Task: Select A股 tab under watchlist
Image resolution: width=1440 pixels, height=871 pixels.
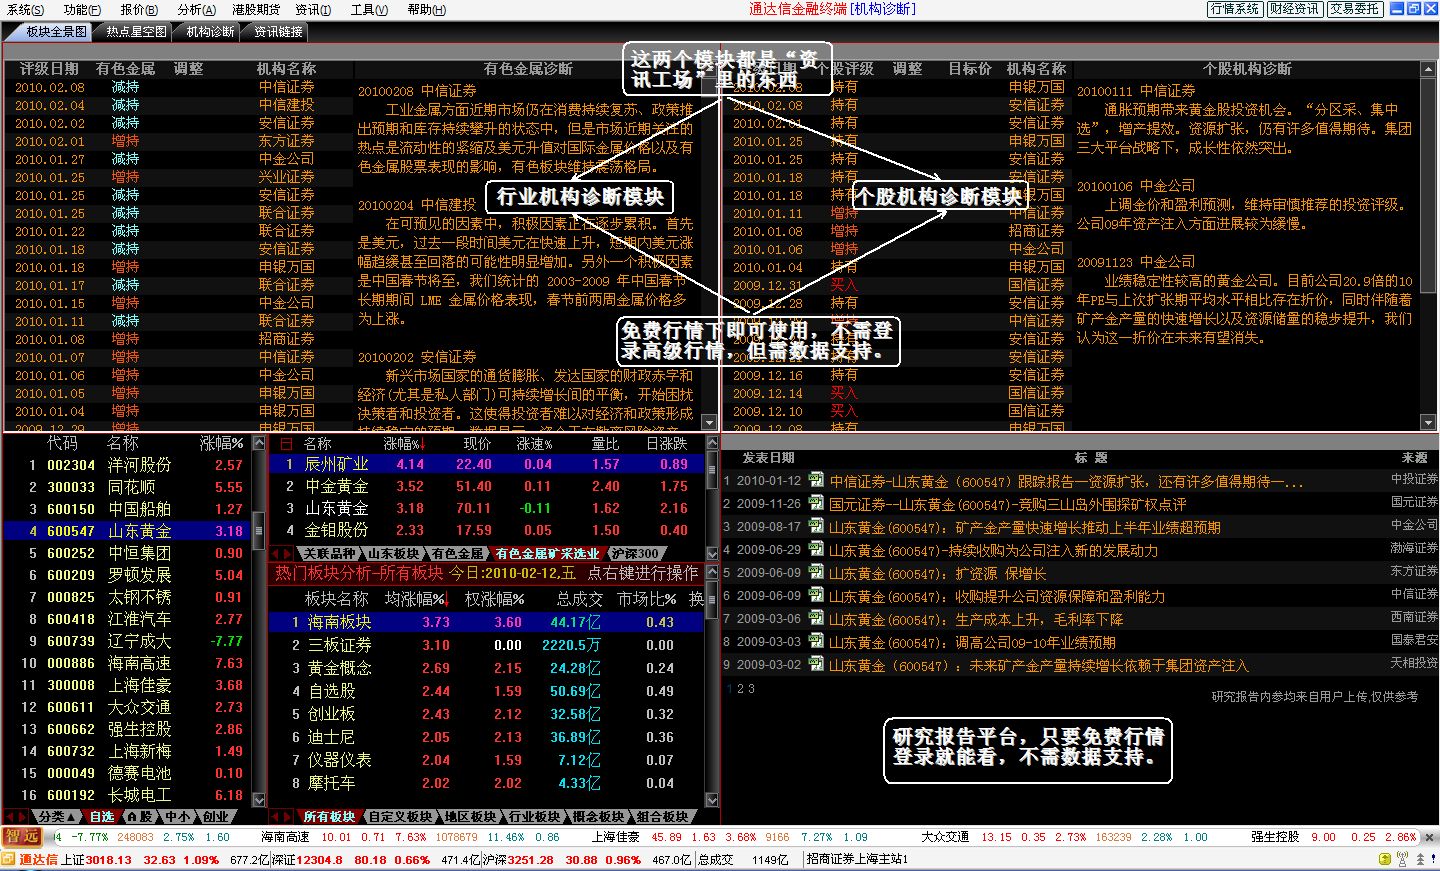Action: point(139,817)
